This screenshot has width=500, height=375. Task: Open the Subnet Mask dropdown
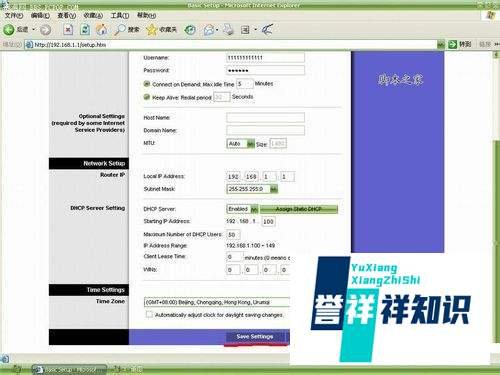[273, 189]
